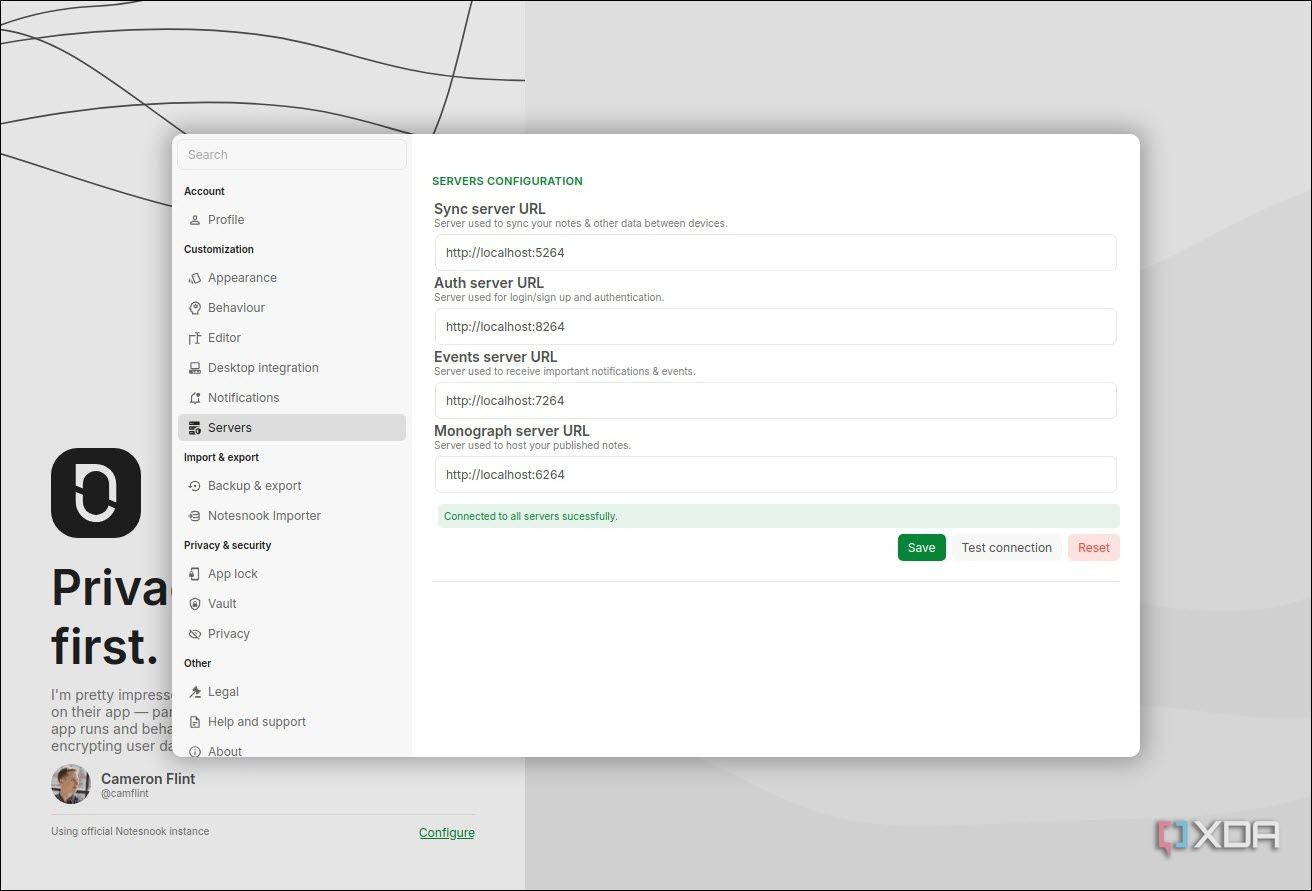Viewport: 1312px width, 891px height.
Task: Click the Help and support document icon
Action: pyautogui.click(x=195, y=722)
